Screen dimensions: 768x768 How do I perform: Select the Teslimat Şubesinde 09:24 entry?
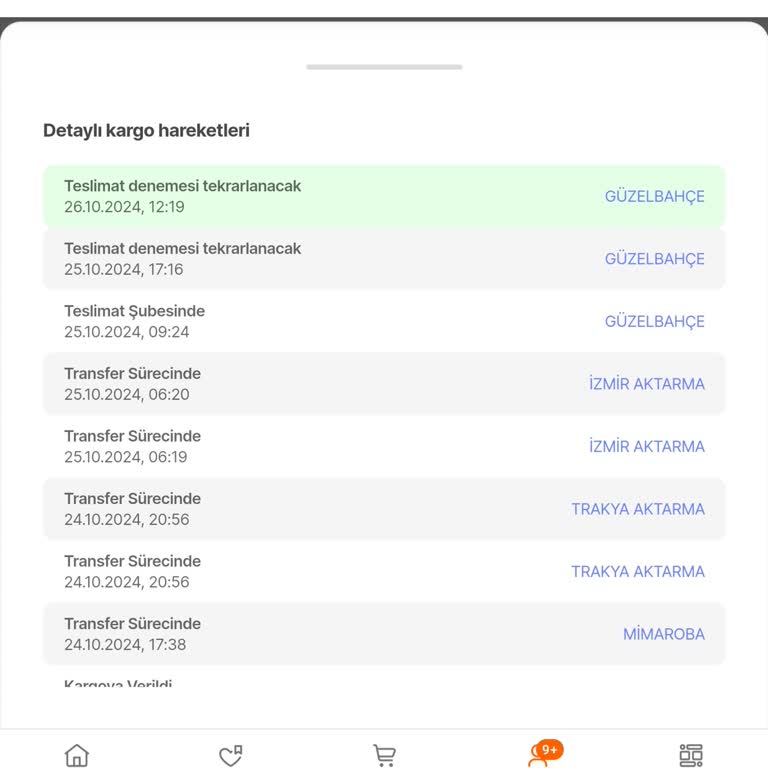tap(384, 321)
